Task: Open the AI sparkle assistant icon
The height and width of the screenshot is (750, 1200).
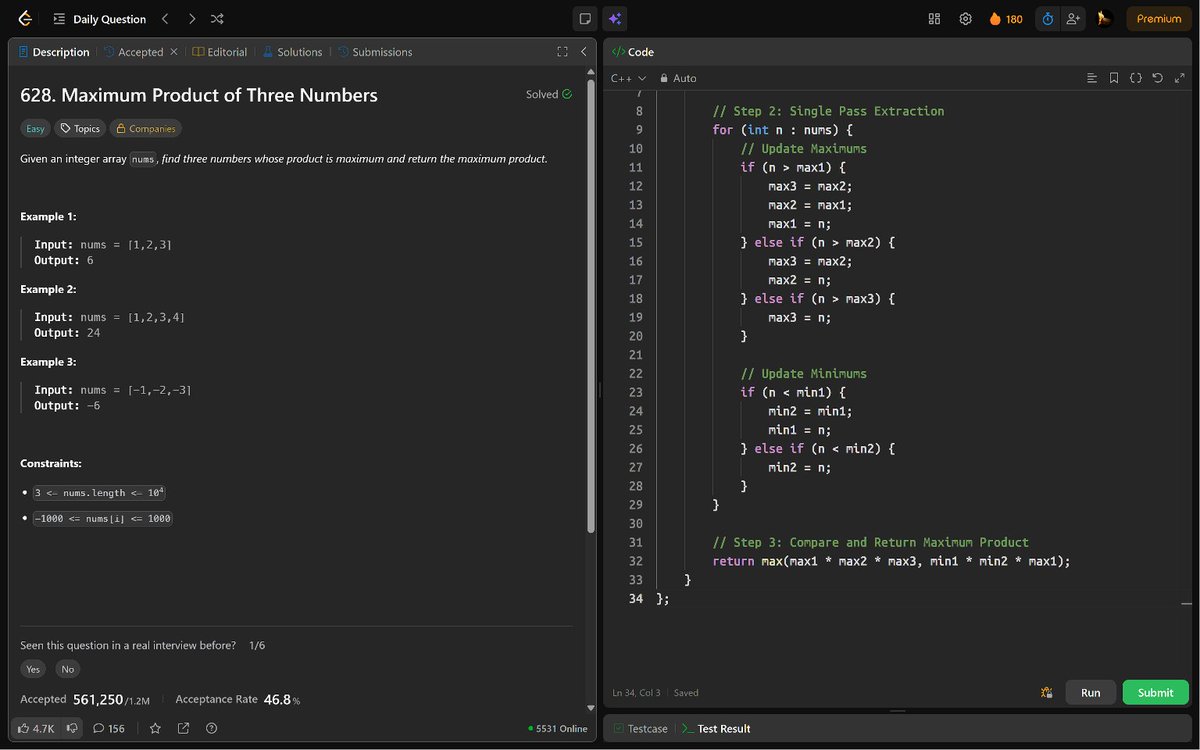Action: pos(615,19)
